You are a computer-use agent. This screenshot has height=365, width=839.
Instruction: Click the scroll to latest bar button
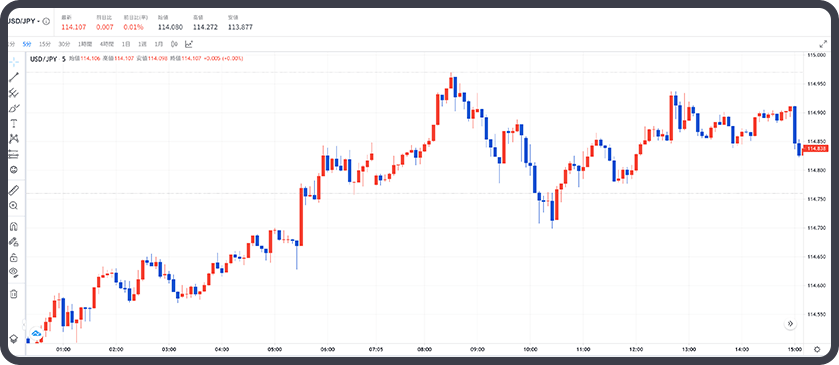pos(790,323)
